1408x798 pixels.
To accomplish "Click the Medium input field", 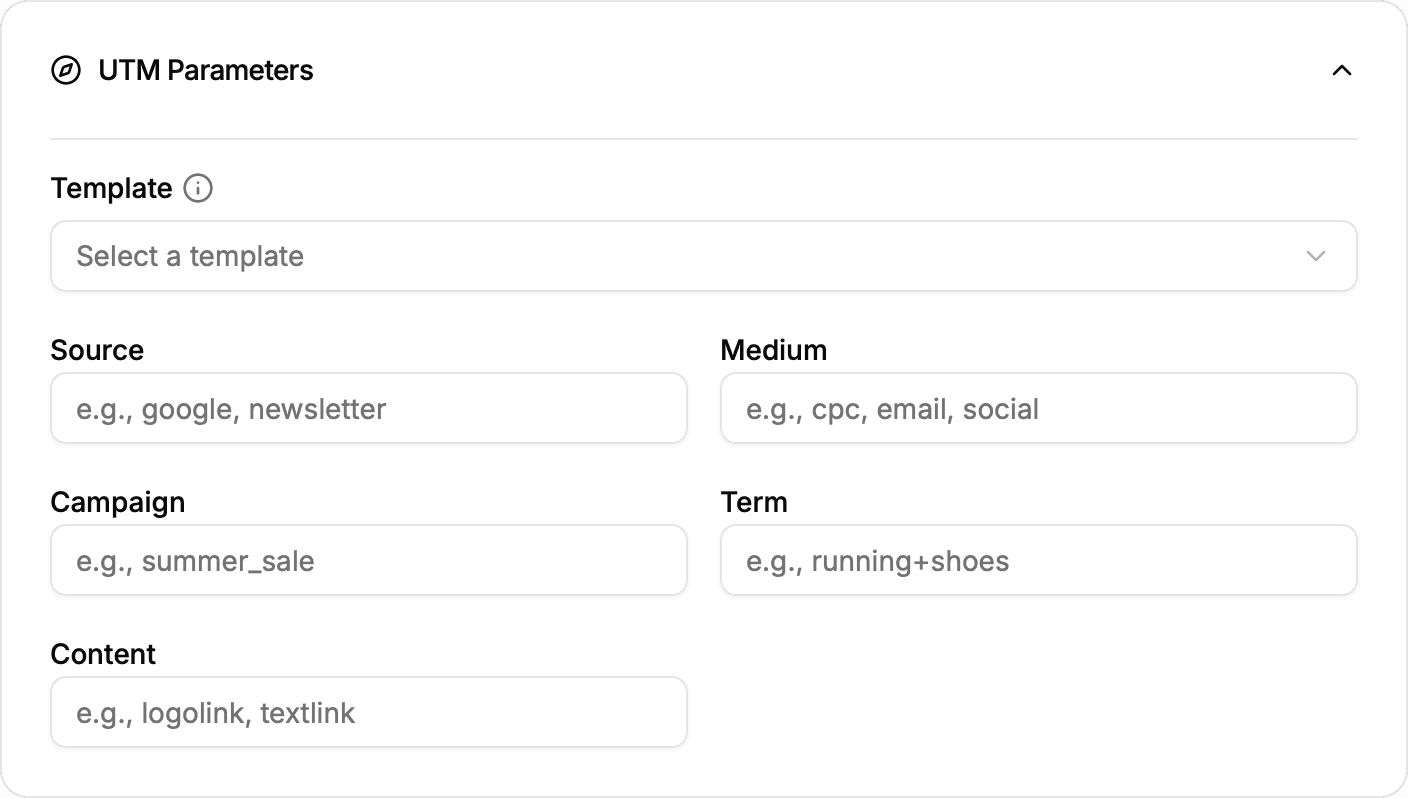I will 1038,408.
